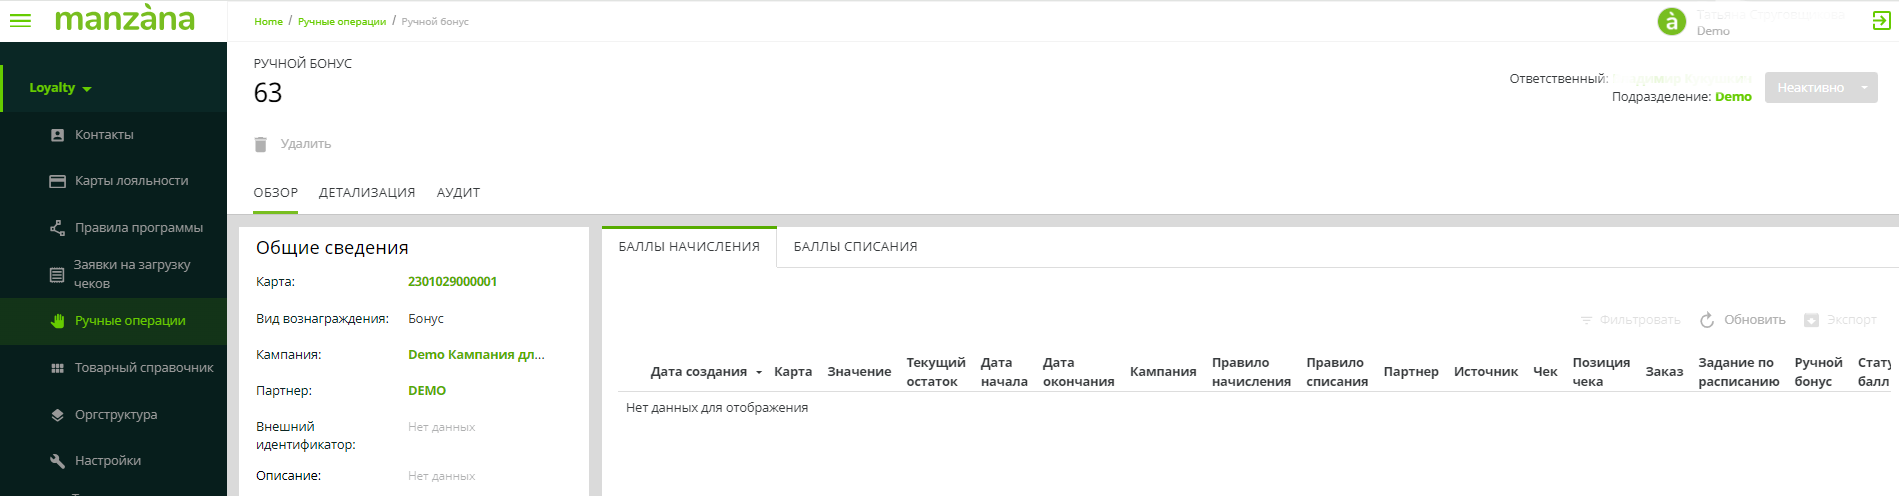The width and height of the screenshot is (1899, 496).
Task: Click the logout icon in header
Action: pyautogui.click(x=1881, y=21)
